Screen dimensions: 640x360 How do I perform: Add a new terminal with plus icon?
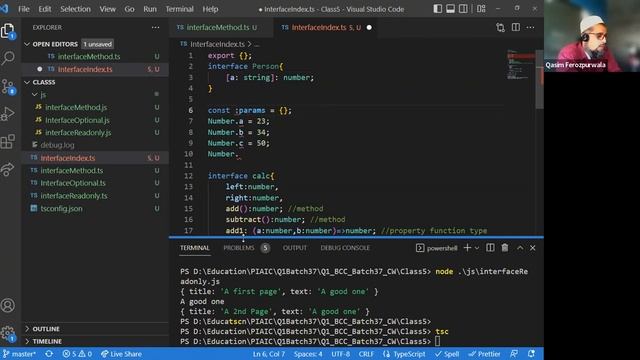(467, 248)
